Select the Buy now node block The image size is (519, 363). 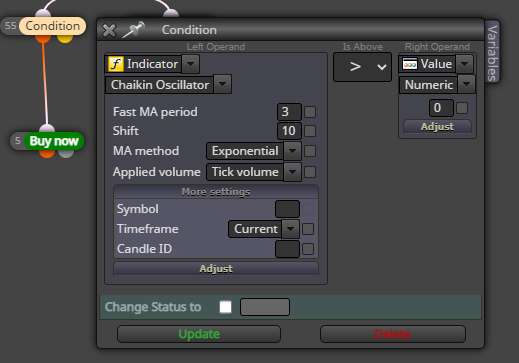click(54, 141)
